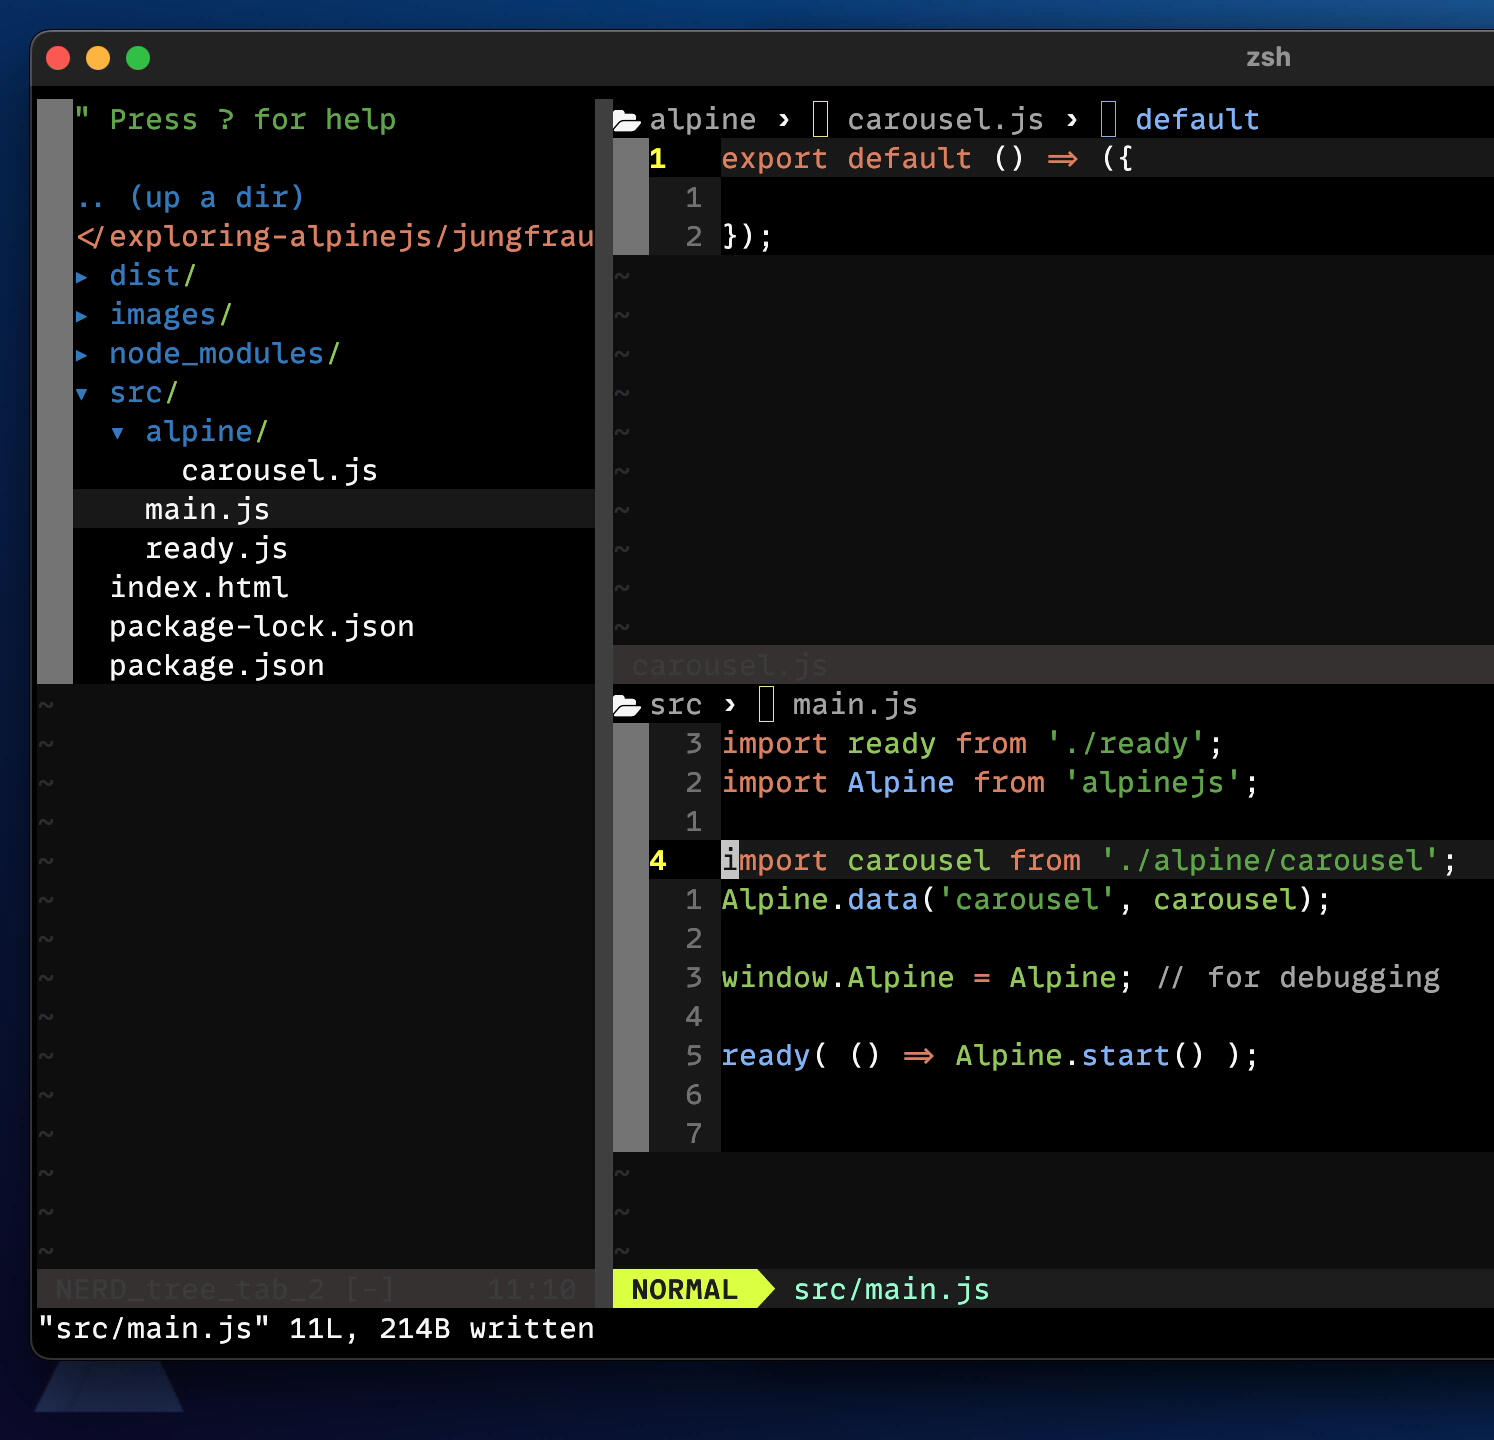
Task: Click the project root icon before exploring-alpinejs path
Action: coord(88,237)
